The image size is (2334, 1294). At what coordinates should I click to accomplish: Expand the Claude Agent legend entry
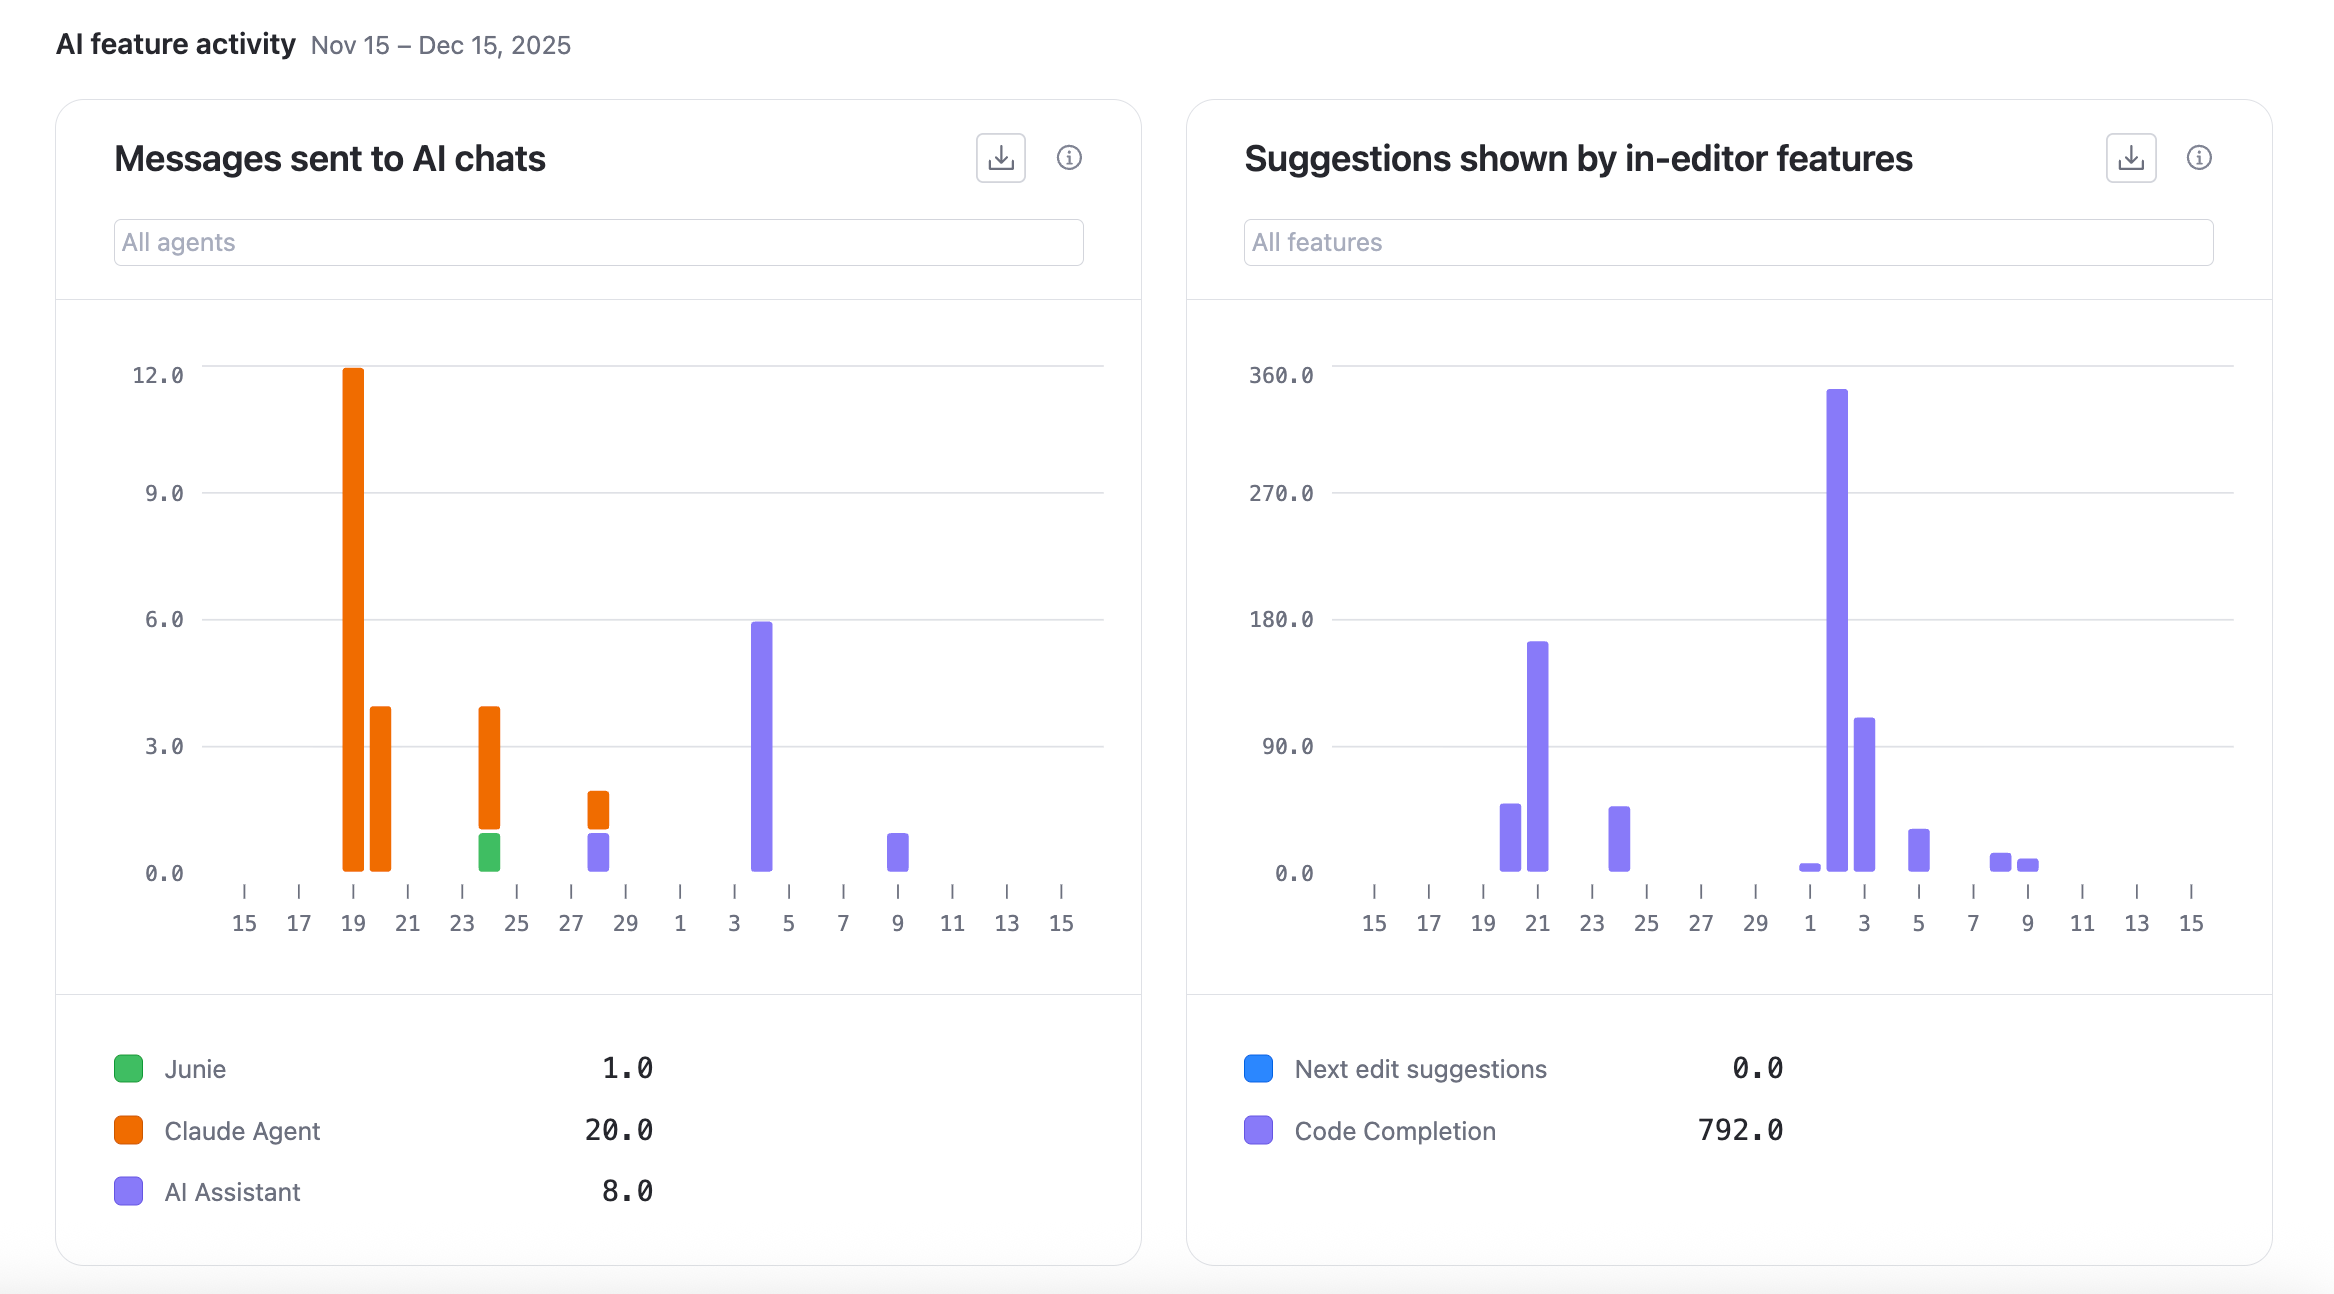(242, 1131)
